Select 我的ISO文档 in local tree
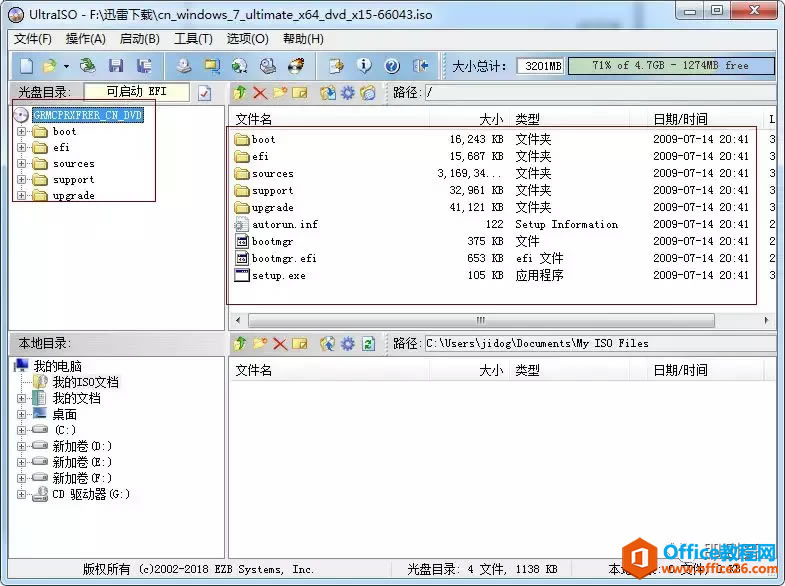The image size is (785, 586). (86, 382)
